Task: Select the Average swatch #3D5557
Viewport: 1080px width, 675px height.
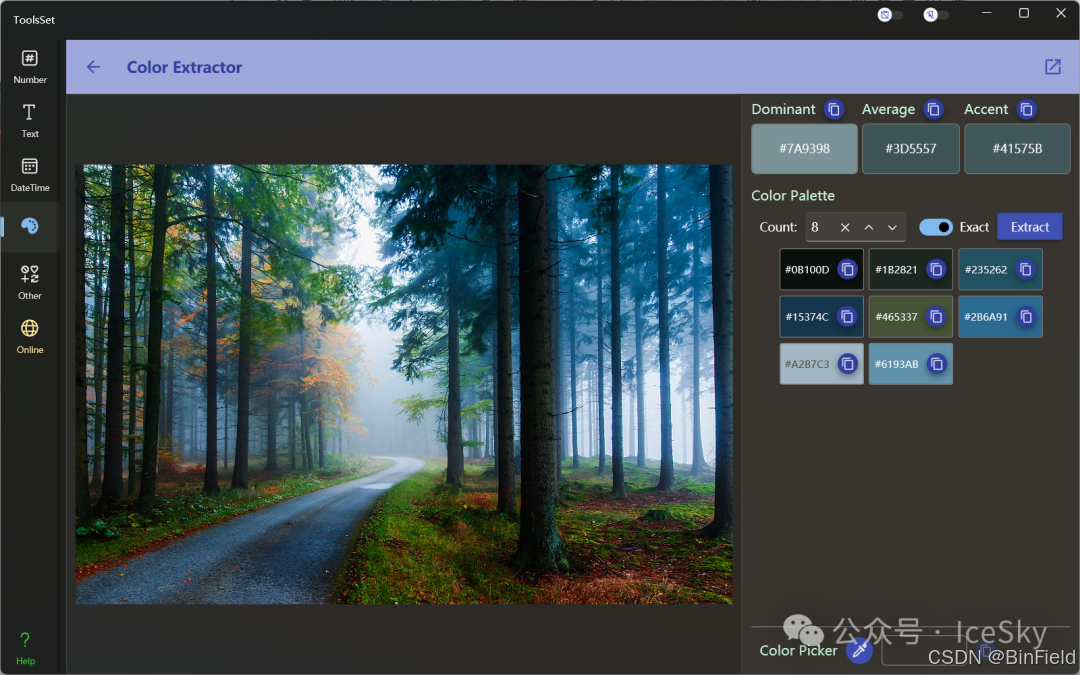Action: 911,149
